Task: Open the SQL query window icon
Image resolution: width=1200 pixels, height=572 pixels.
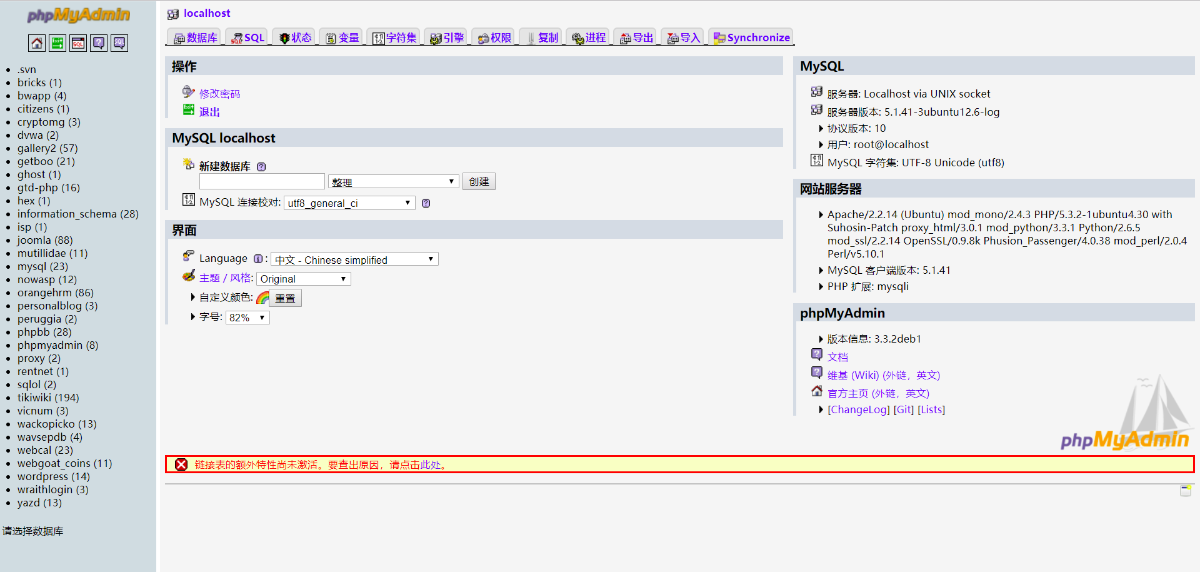Action: coord(78,43)
